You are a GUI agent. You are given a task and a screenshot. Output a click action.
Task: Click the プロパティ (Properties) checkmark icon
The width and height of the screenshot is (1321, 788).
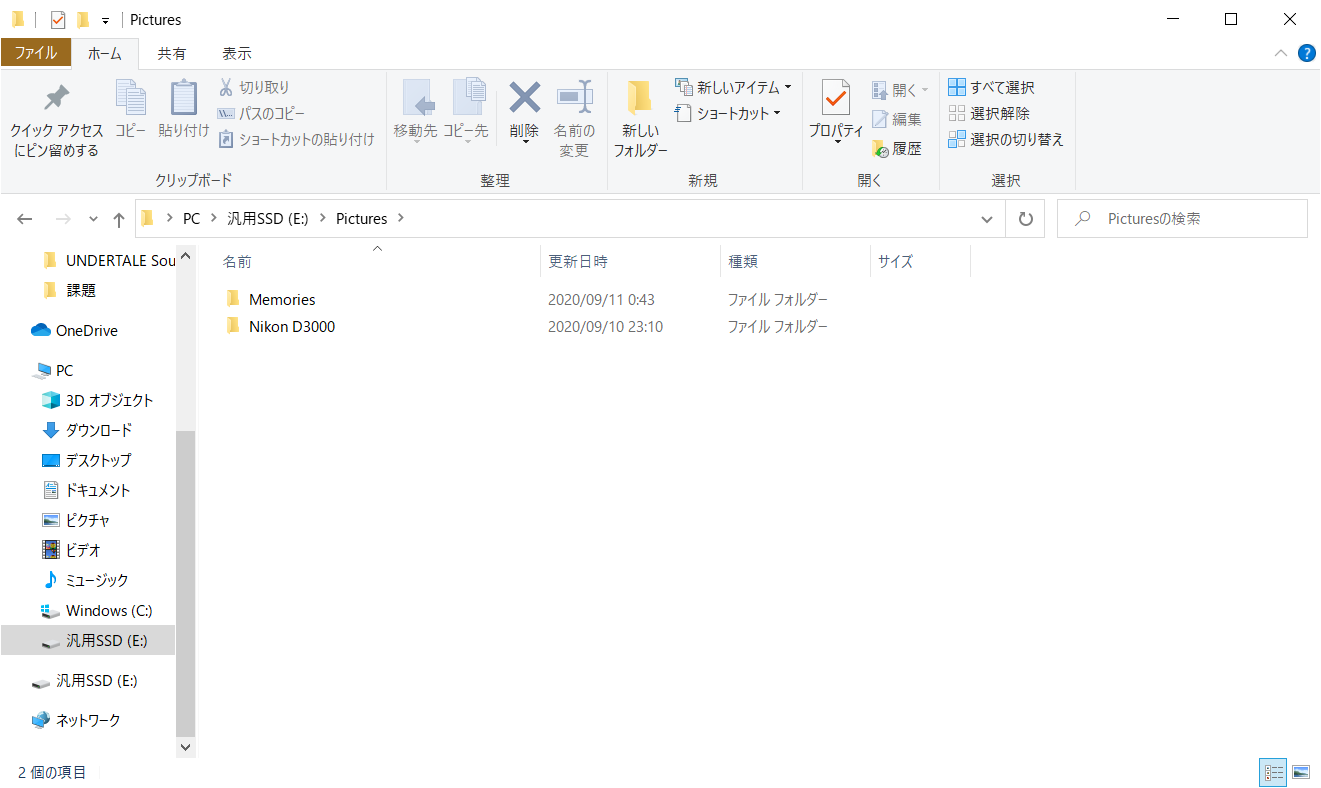point(835,98)
